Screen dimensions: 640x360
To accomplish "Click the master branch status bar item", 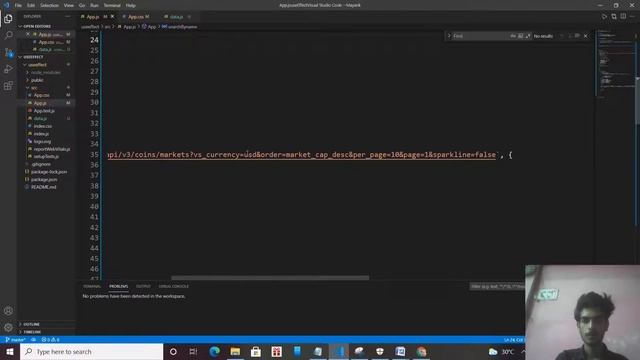I will (x=16, y=340).
